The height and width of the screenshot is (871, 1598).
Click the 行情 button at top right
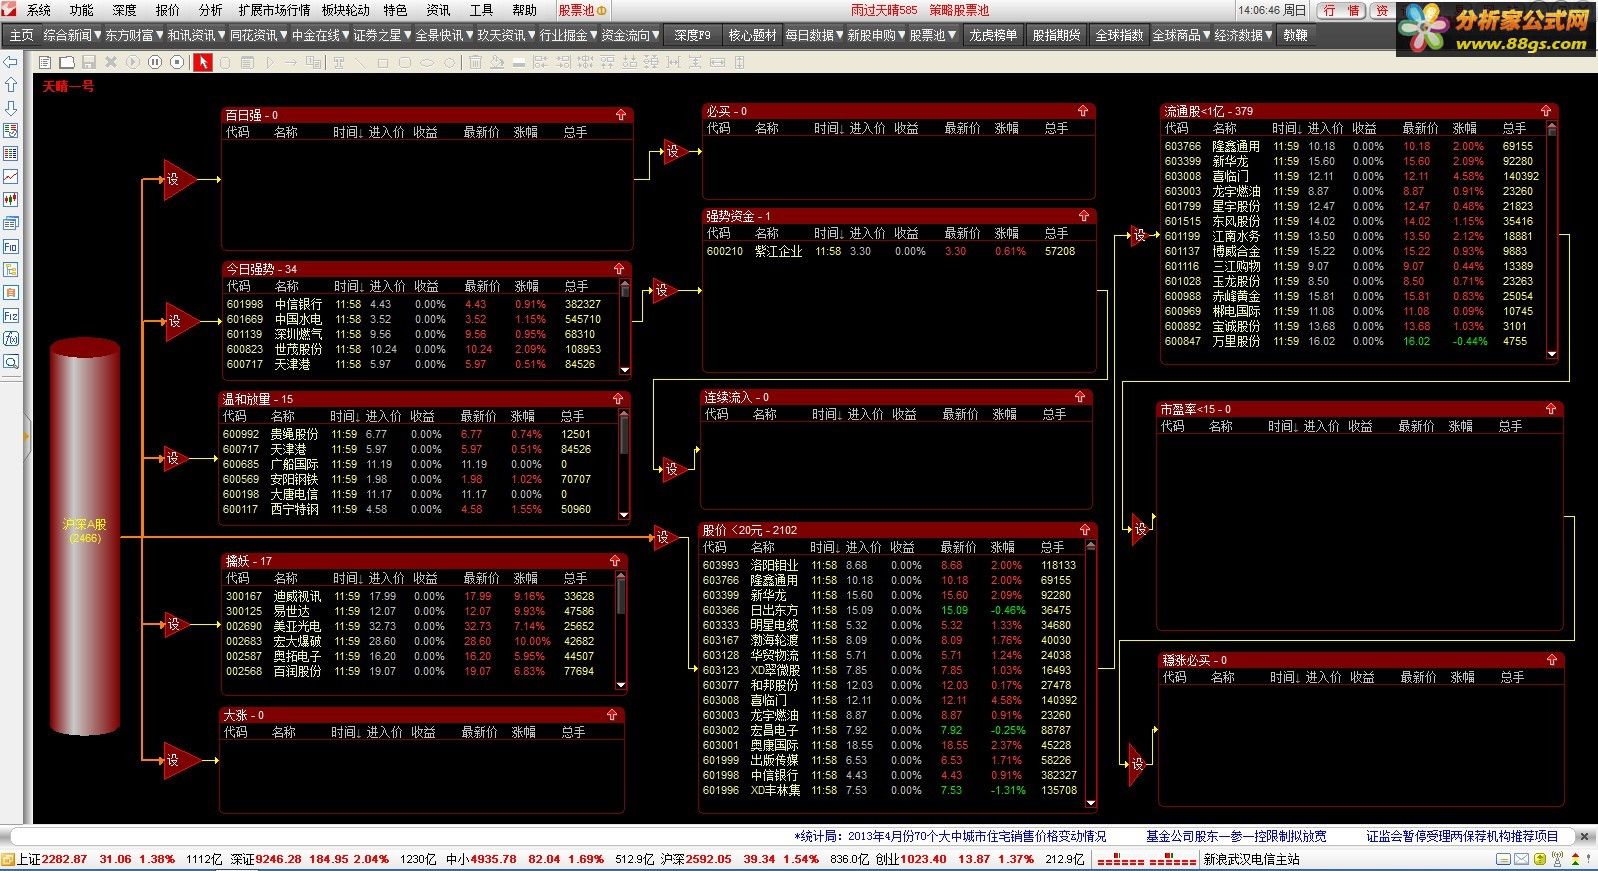click(x=1341, y=10)
